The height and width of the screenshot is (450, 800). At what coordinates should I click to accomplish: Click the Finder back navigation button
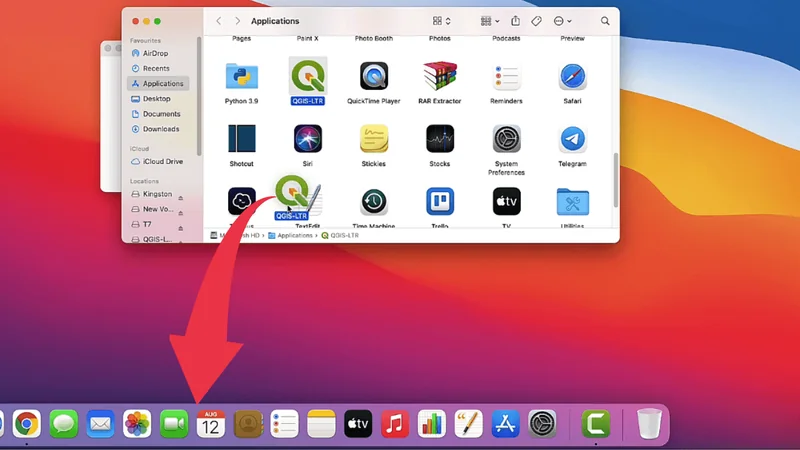(x=219, y=21)
